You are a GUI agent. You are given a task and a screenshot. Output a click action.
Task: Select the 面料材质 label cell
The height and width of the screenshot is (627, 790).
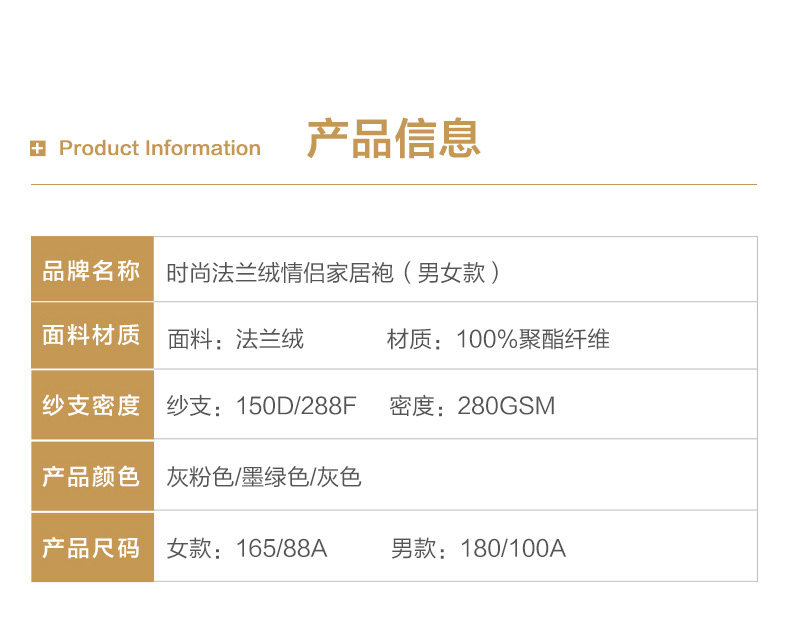point(92,336)
